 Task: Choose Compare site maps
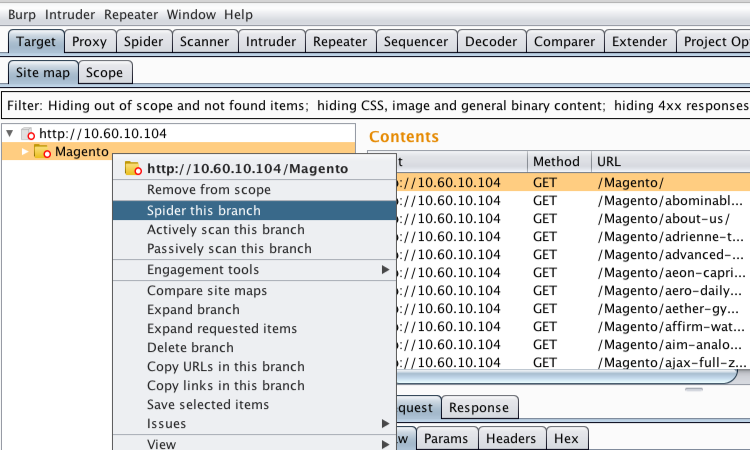tap(254, 291)
